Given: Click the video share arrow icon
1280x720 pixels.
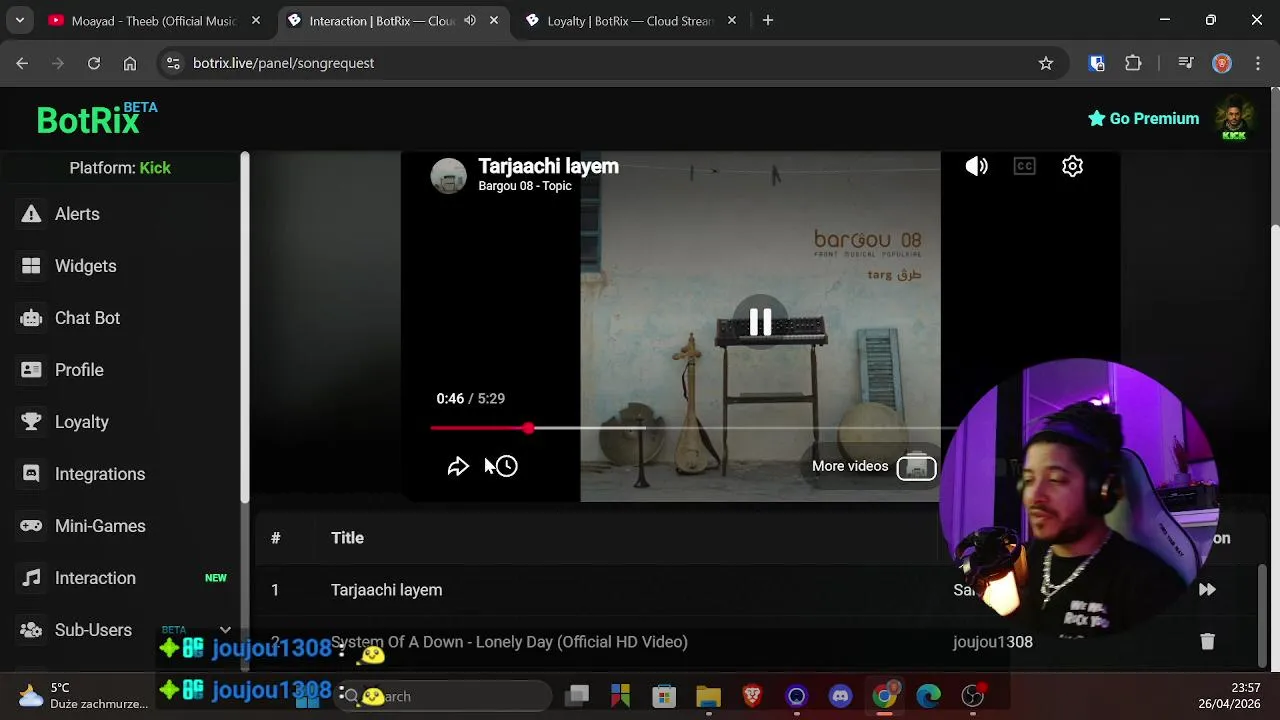Looking at the screenshot, I should click(458, 466).
